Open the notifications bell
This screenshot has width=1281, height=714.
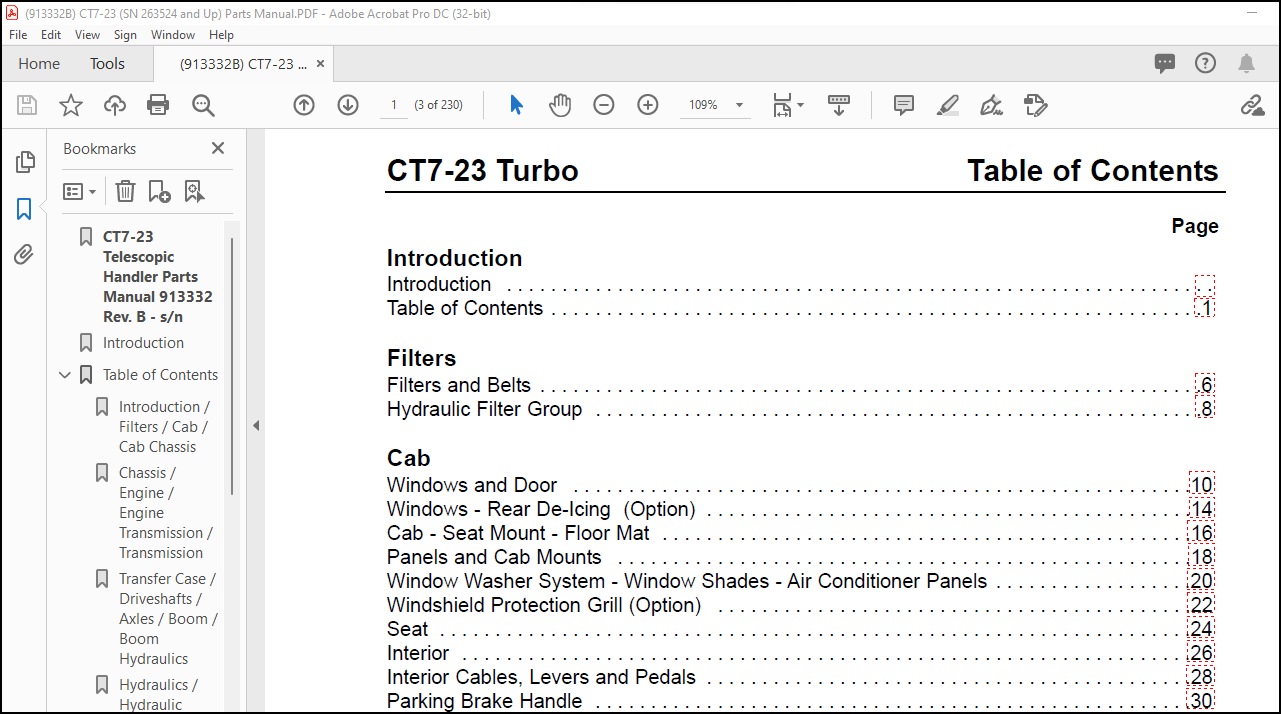(1246, 63)
